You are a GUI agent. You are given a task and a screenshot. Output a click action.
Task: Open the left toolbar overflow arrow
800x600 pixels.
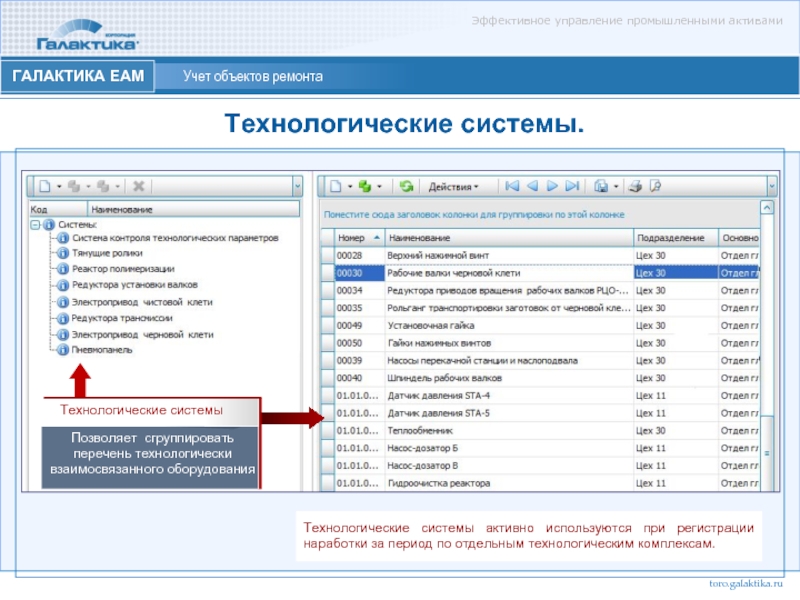point(297,187)
